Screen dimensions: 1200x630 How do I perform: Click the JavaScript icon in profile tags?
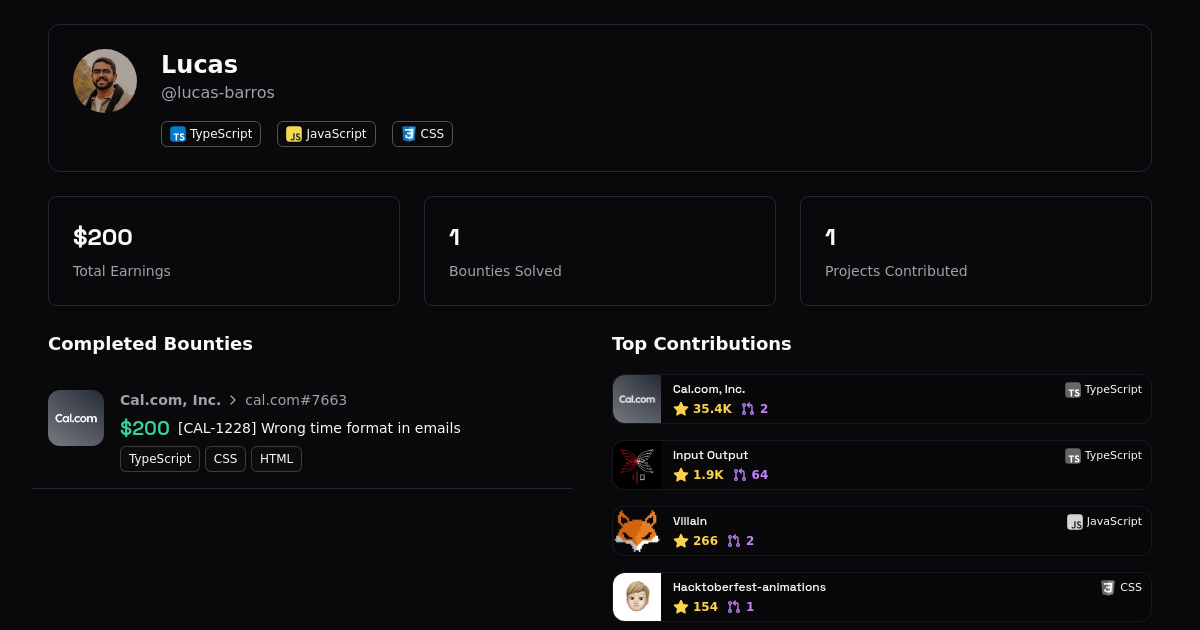(294, 134)
